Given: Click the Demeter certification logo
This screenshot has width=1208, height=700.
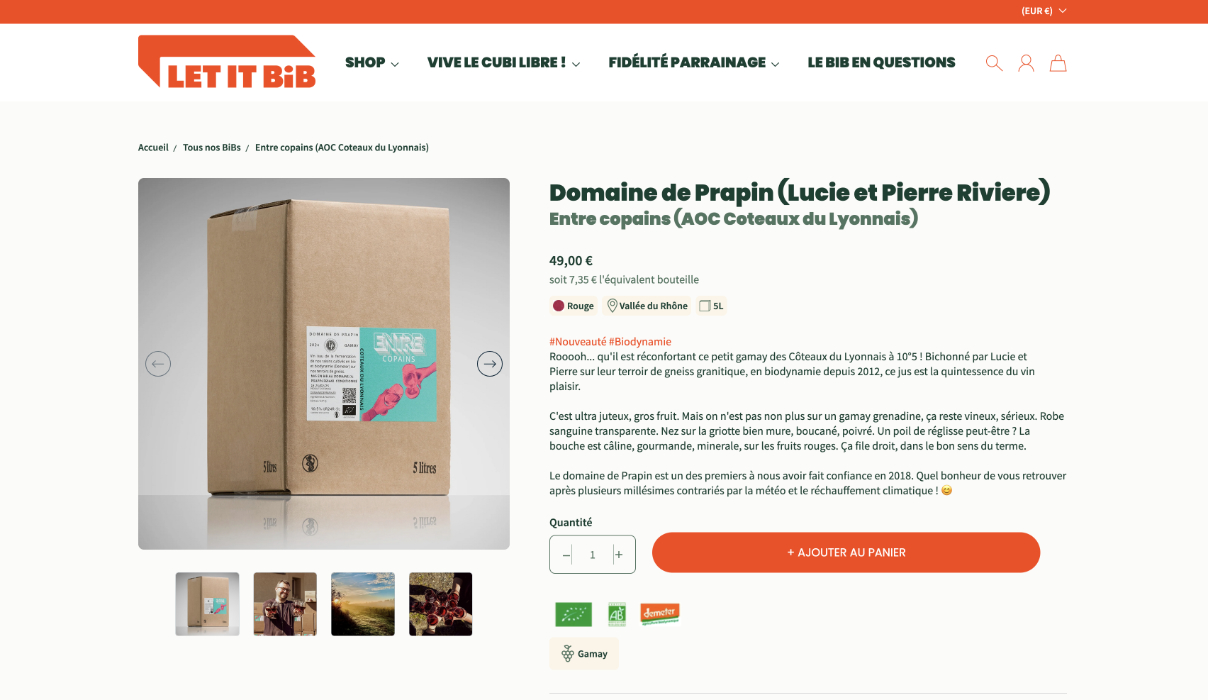Looking at the screenshot, I should tap(660, 614).
